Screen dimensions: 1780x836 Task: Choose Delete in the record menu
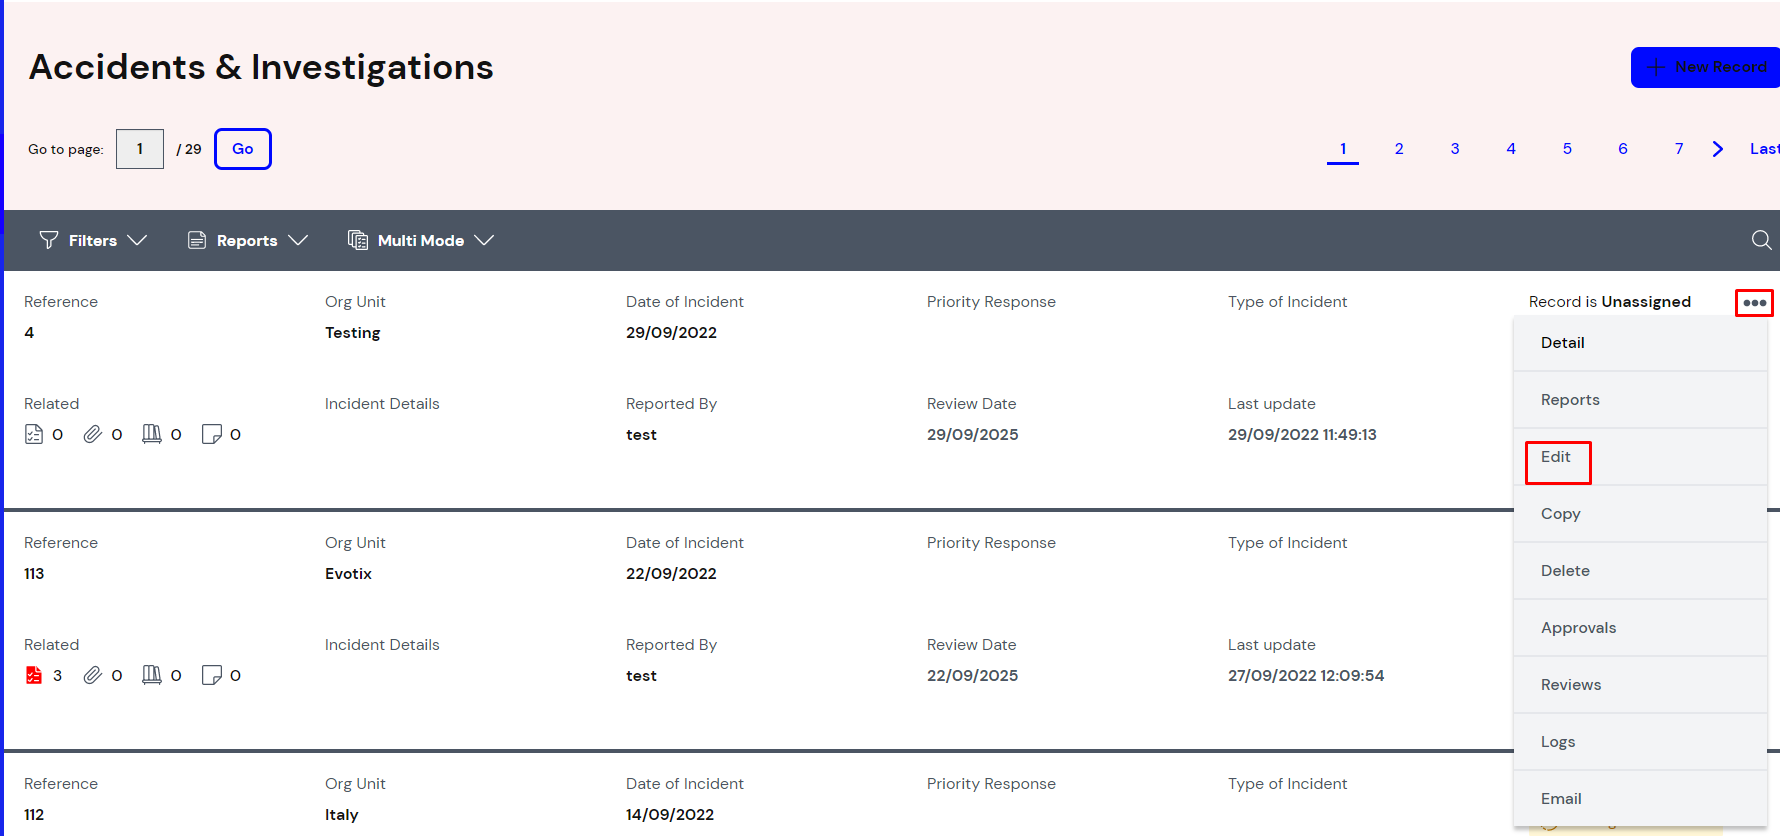(x=1565, y=571)
